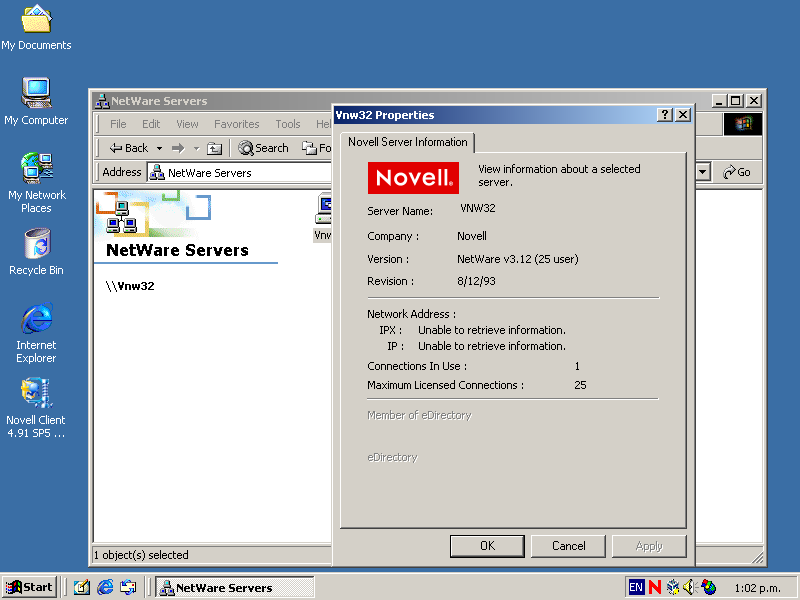Open the View menu in NetWare Servers
The image size is (800, 600).
click(x=187, y=124)
